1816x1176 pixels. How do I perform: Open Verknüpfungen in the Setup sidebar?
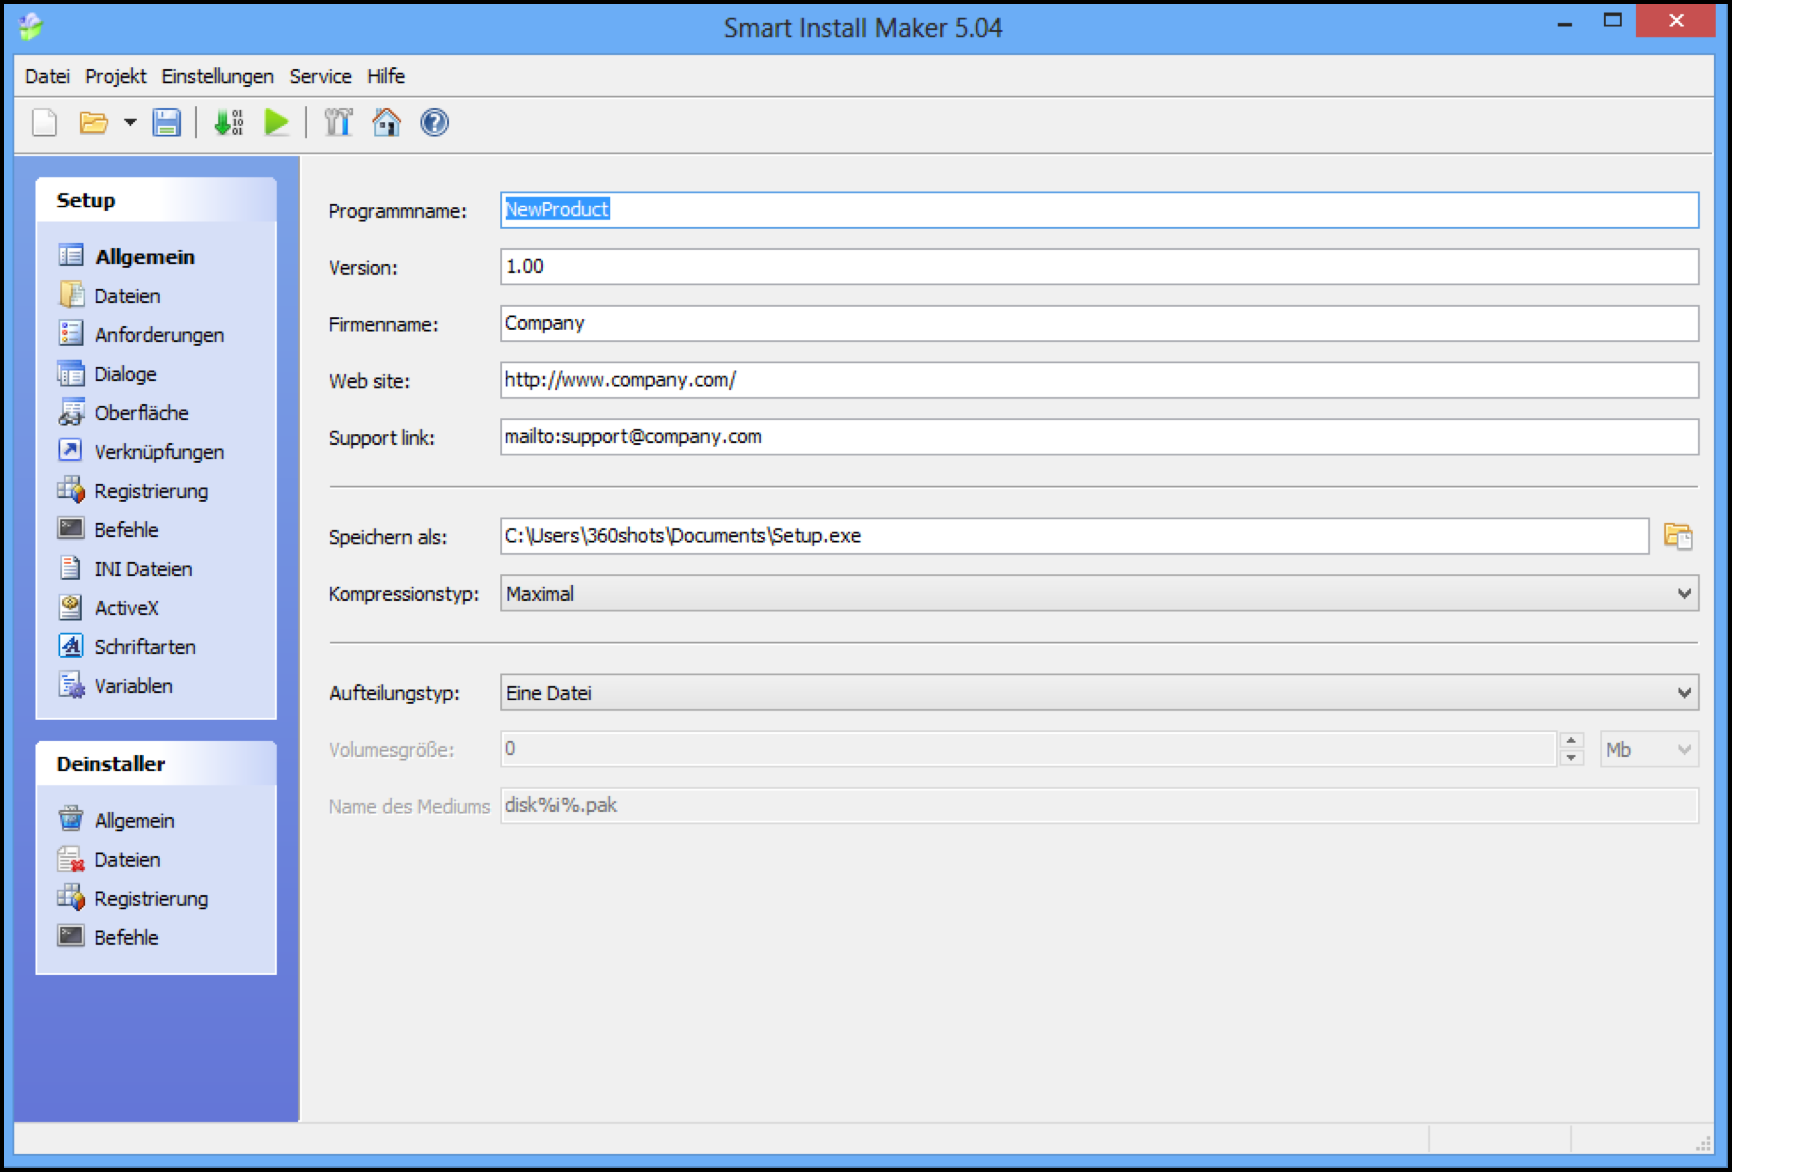pyautogui.click(x=158, y=452)
